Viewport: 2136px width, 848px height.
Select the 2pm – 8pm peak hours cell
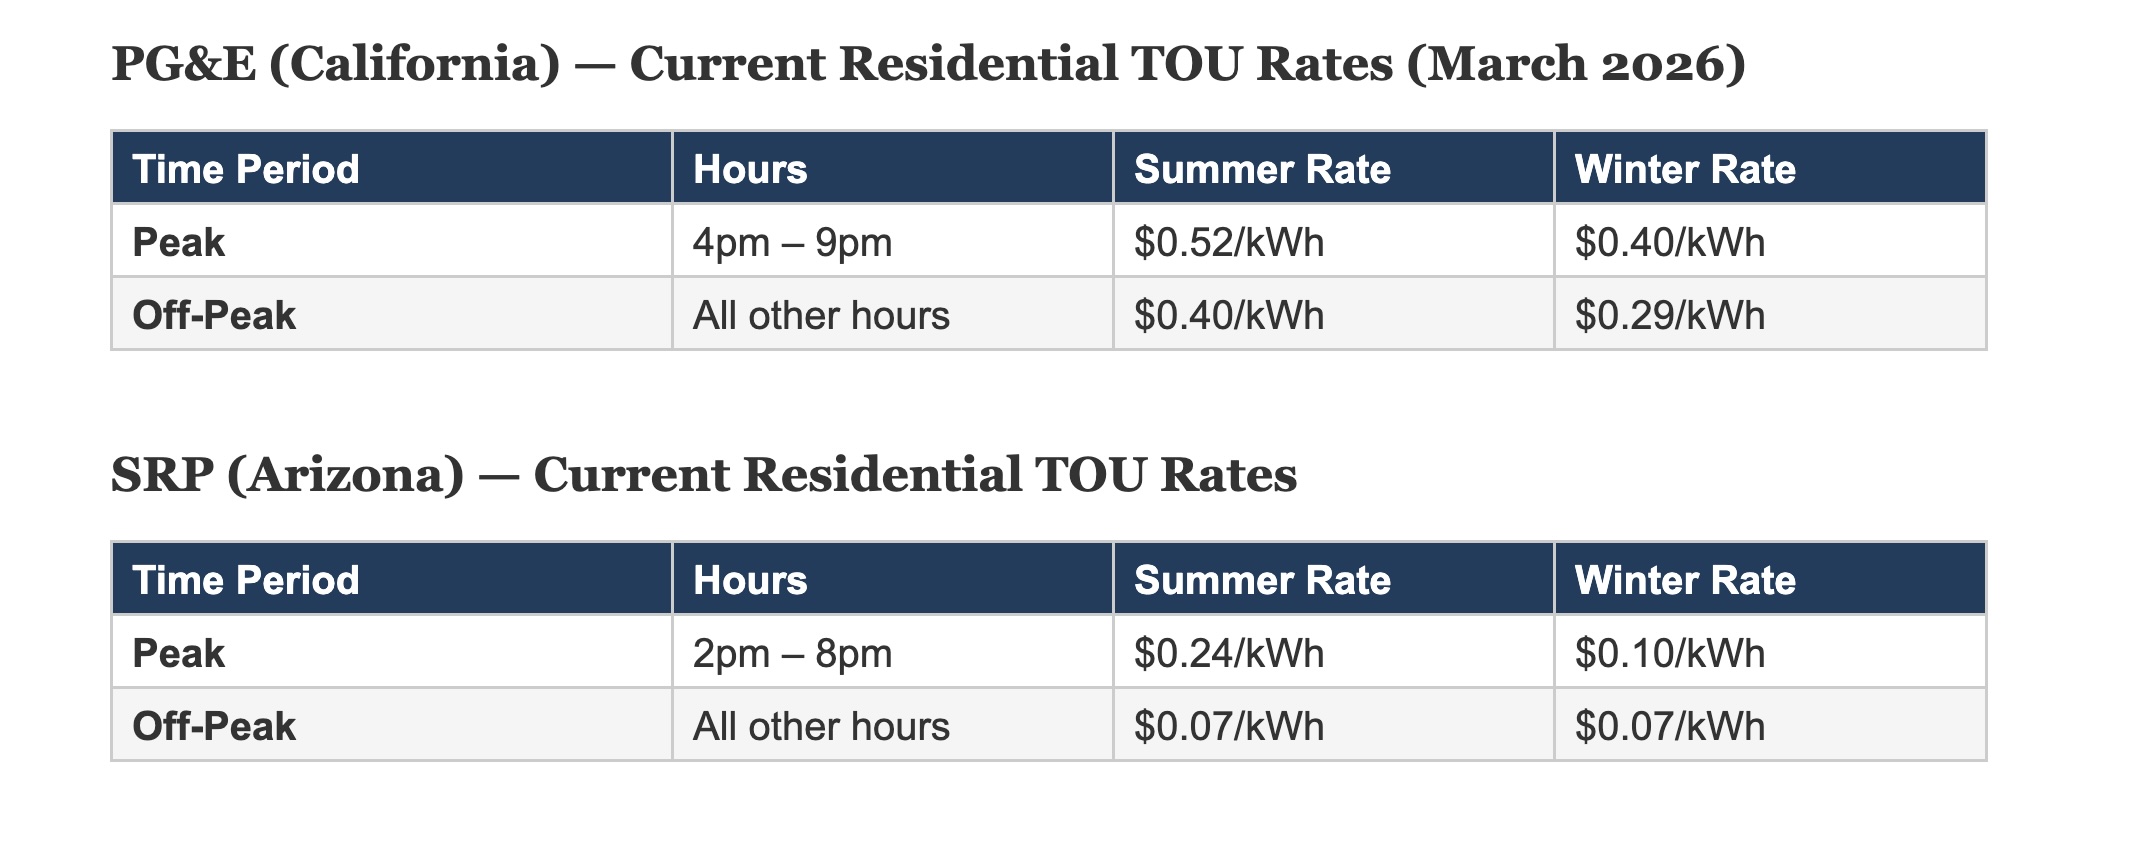(792, 654)
